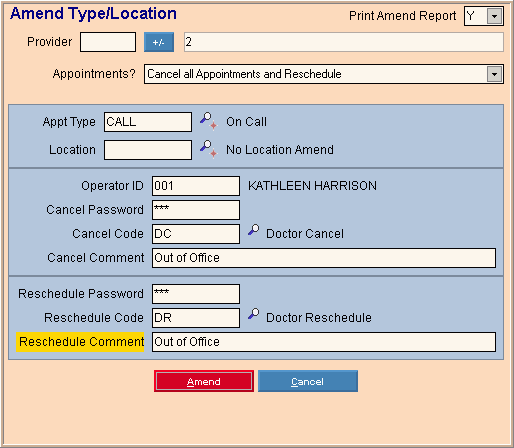
Task: Click the +/- provider button
Action: pyautogui.click(x=159, y=42)
